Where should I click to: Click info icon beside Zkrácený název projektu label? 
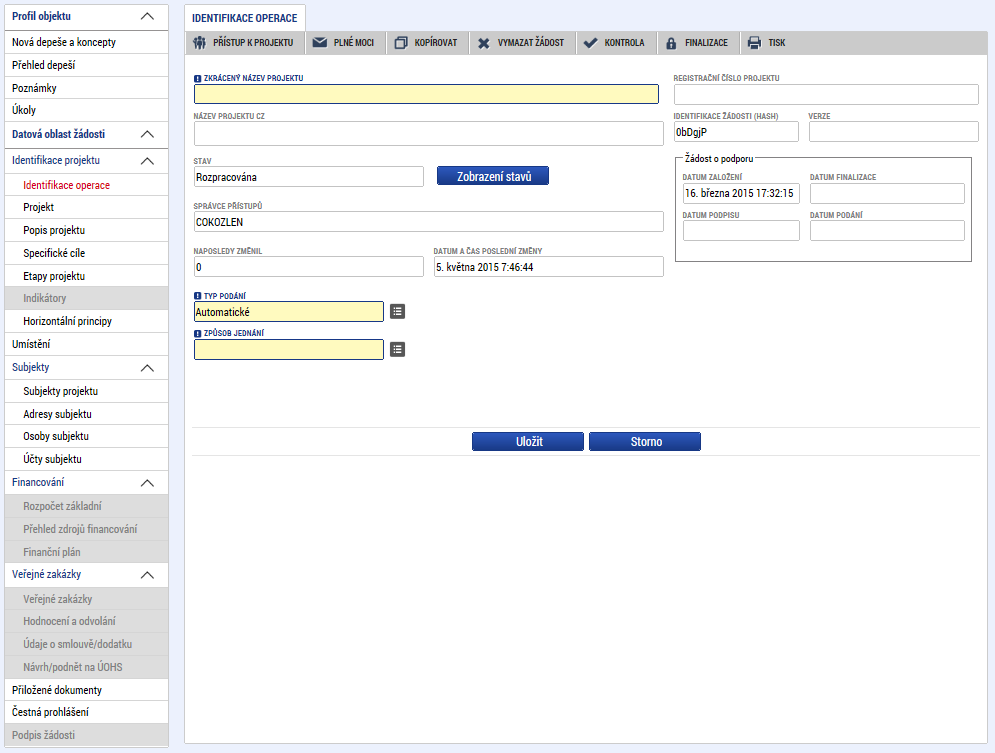point(197,79)
